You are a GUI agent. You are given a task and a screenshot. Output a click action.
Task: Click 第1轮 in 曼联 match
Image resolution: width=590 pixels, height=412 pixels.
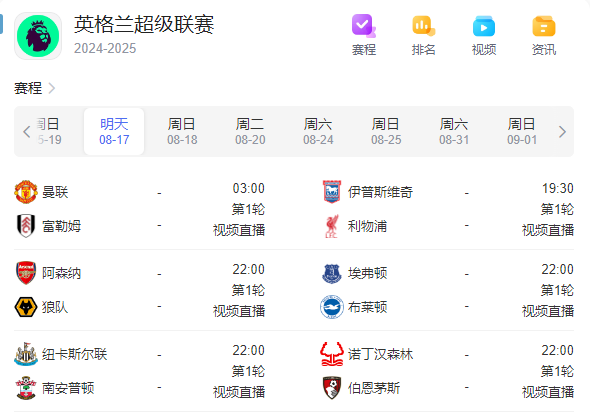(x=248, y=209)
